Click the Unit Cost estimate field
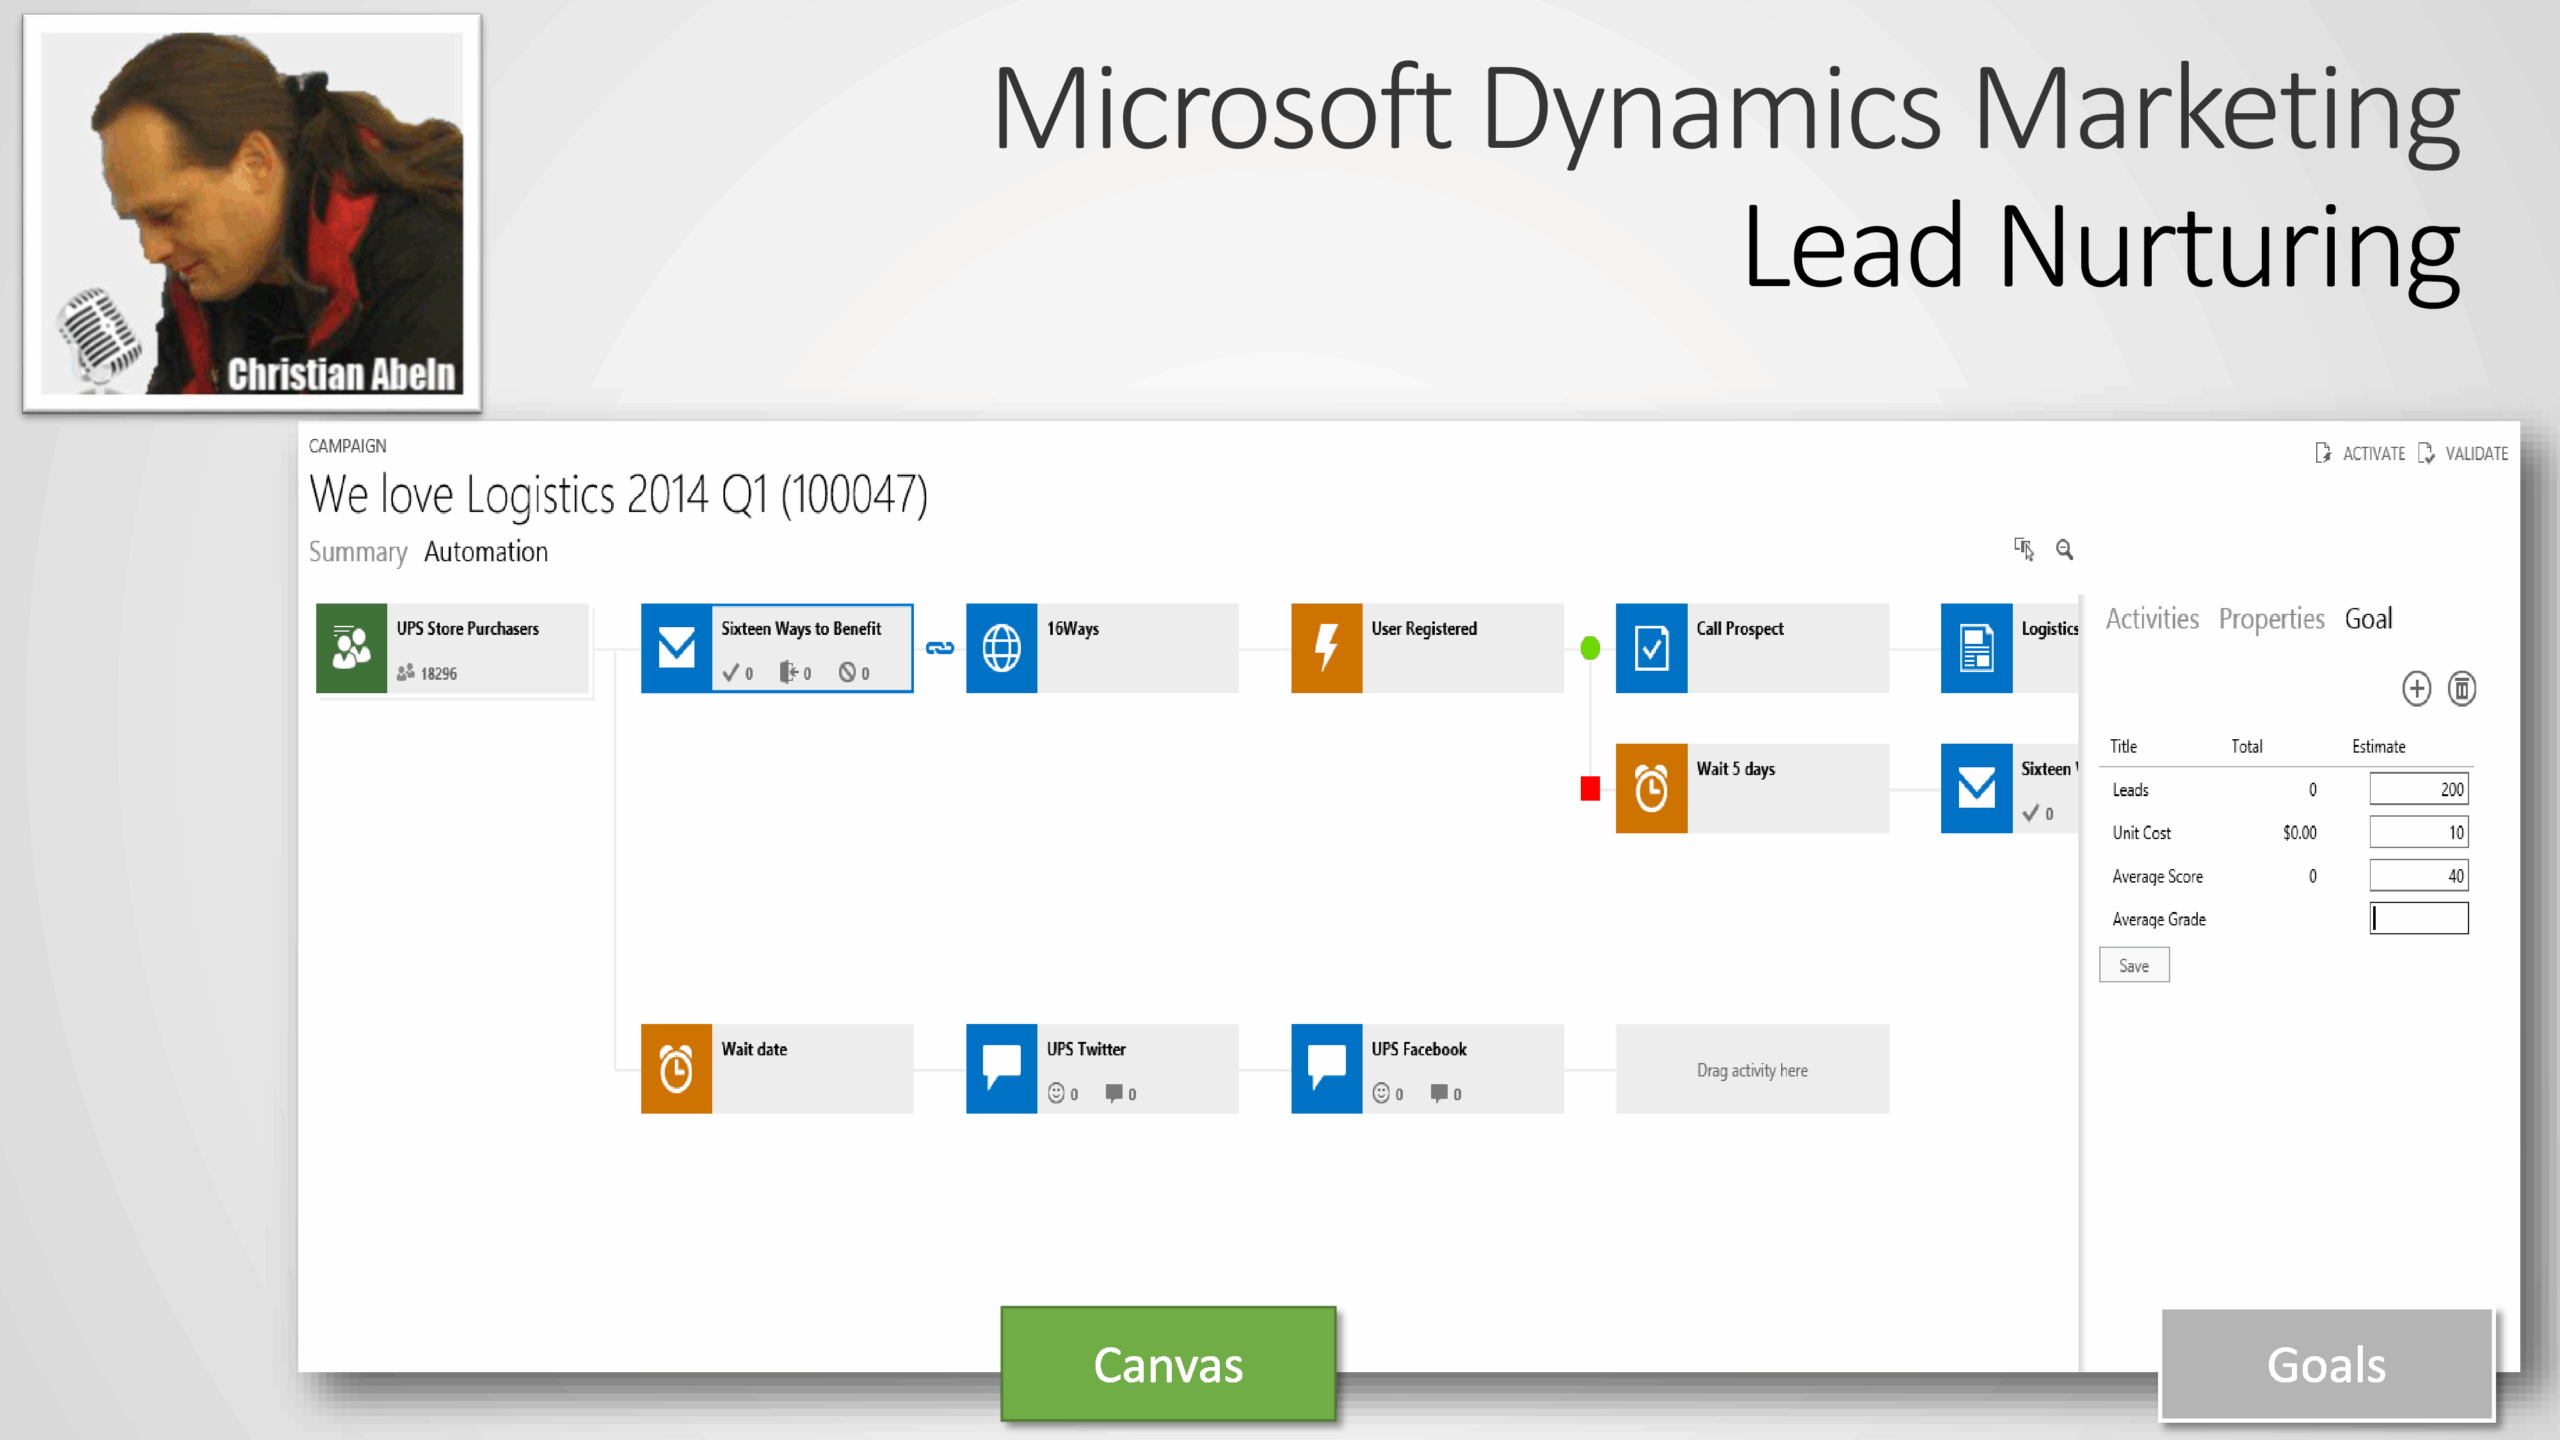Viewport: 2560px width, 1440px height. [2418, 832]
